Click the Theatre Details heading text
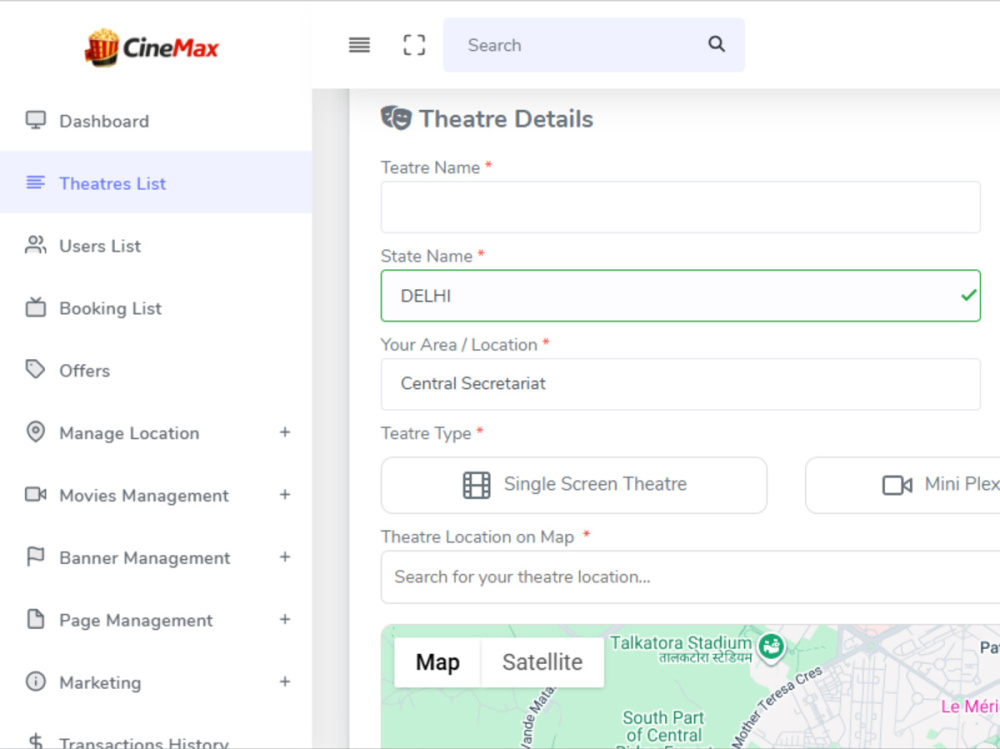Viewport: 1000px width, 749px height. point(506,119)
